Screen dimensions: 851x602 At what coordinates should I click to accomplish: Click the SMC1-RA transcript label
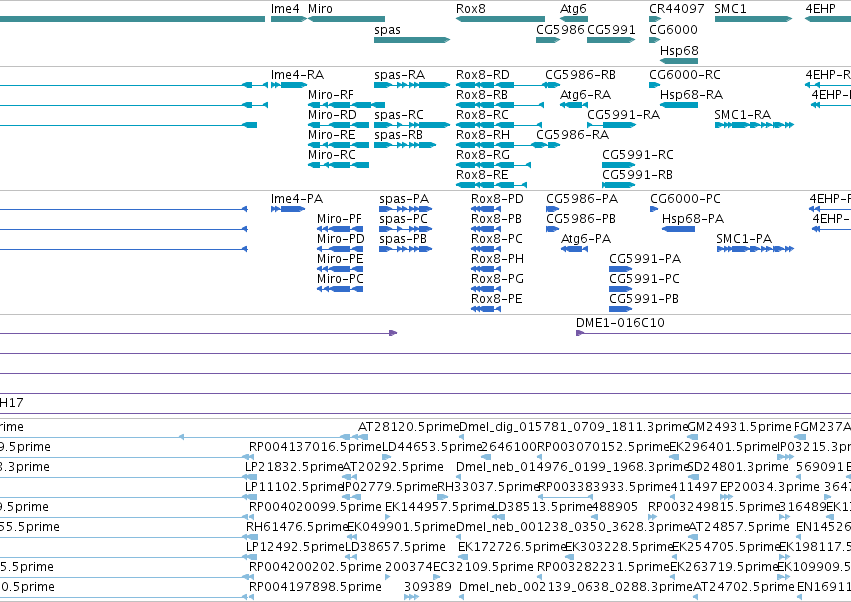click(x=743, y=115)
